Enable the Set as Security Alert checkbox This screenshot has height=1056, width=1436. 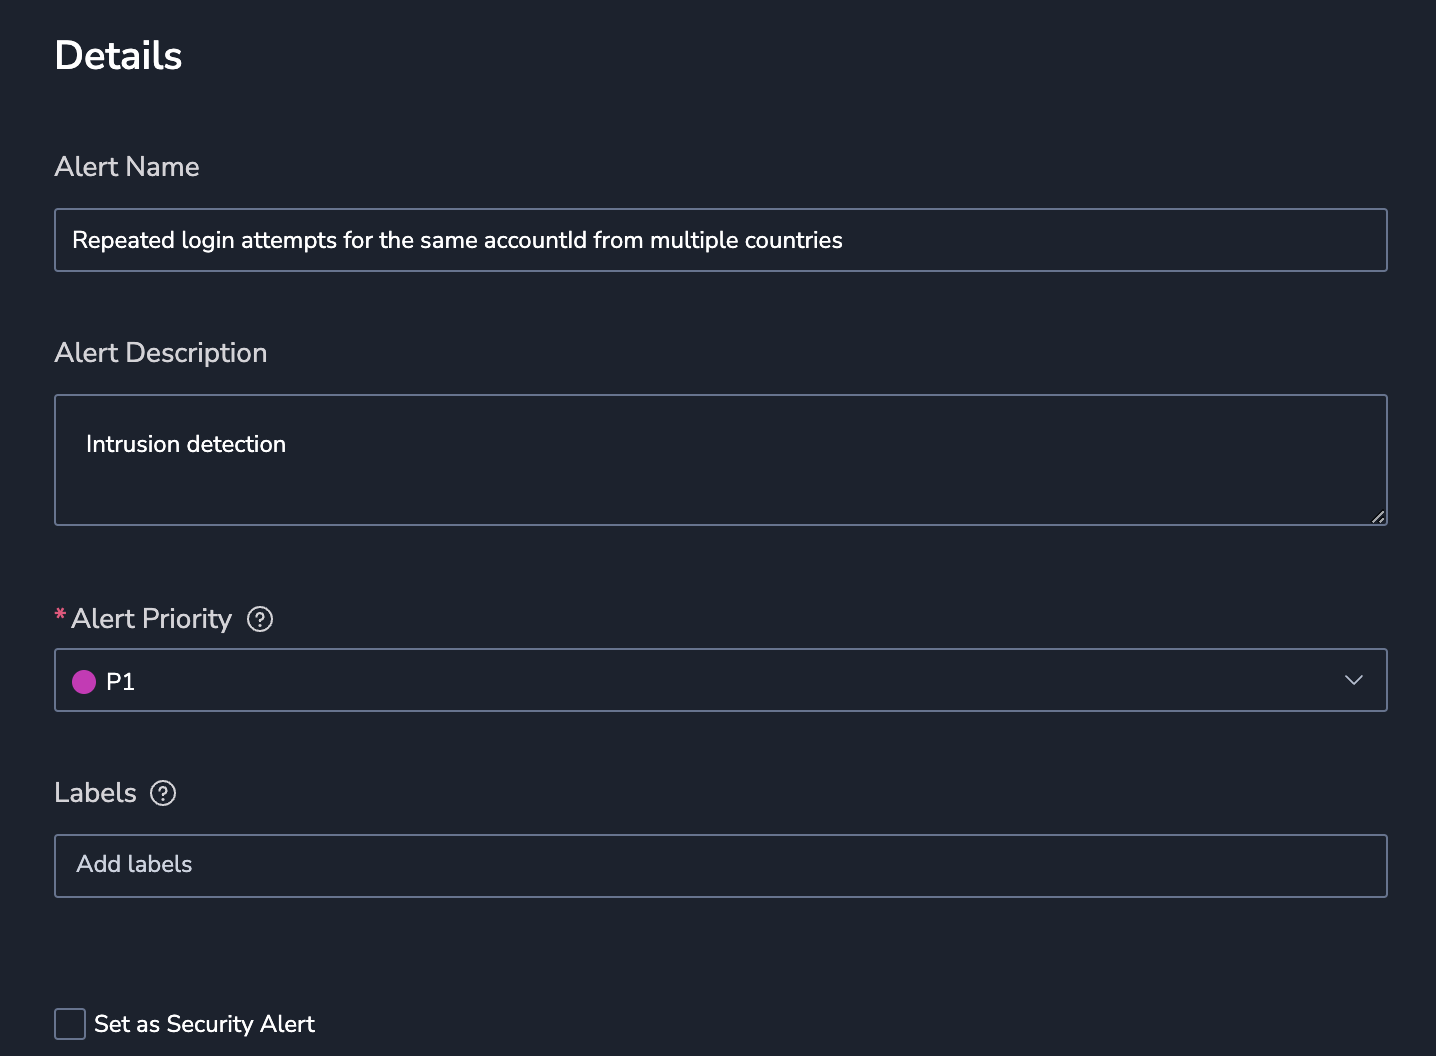(70, 1024)
